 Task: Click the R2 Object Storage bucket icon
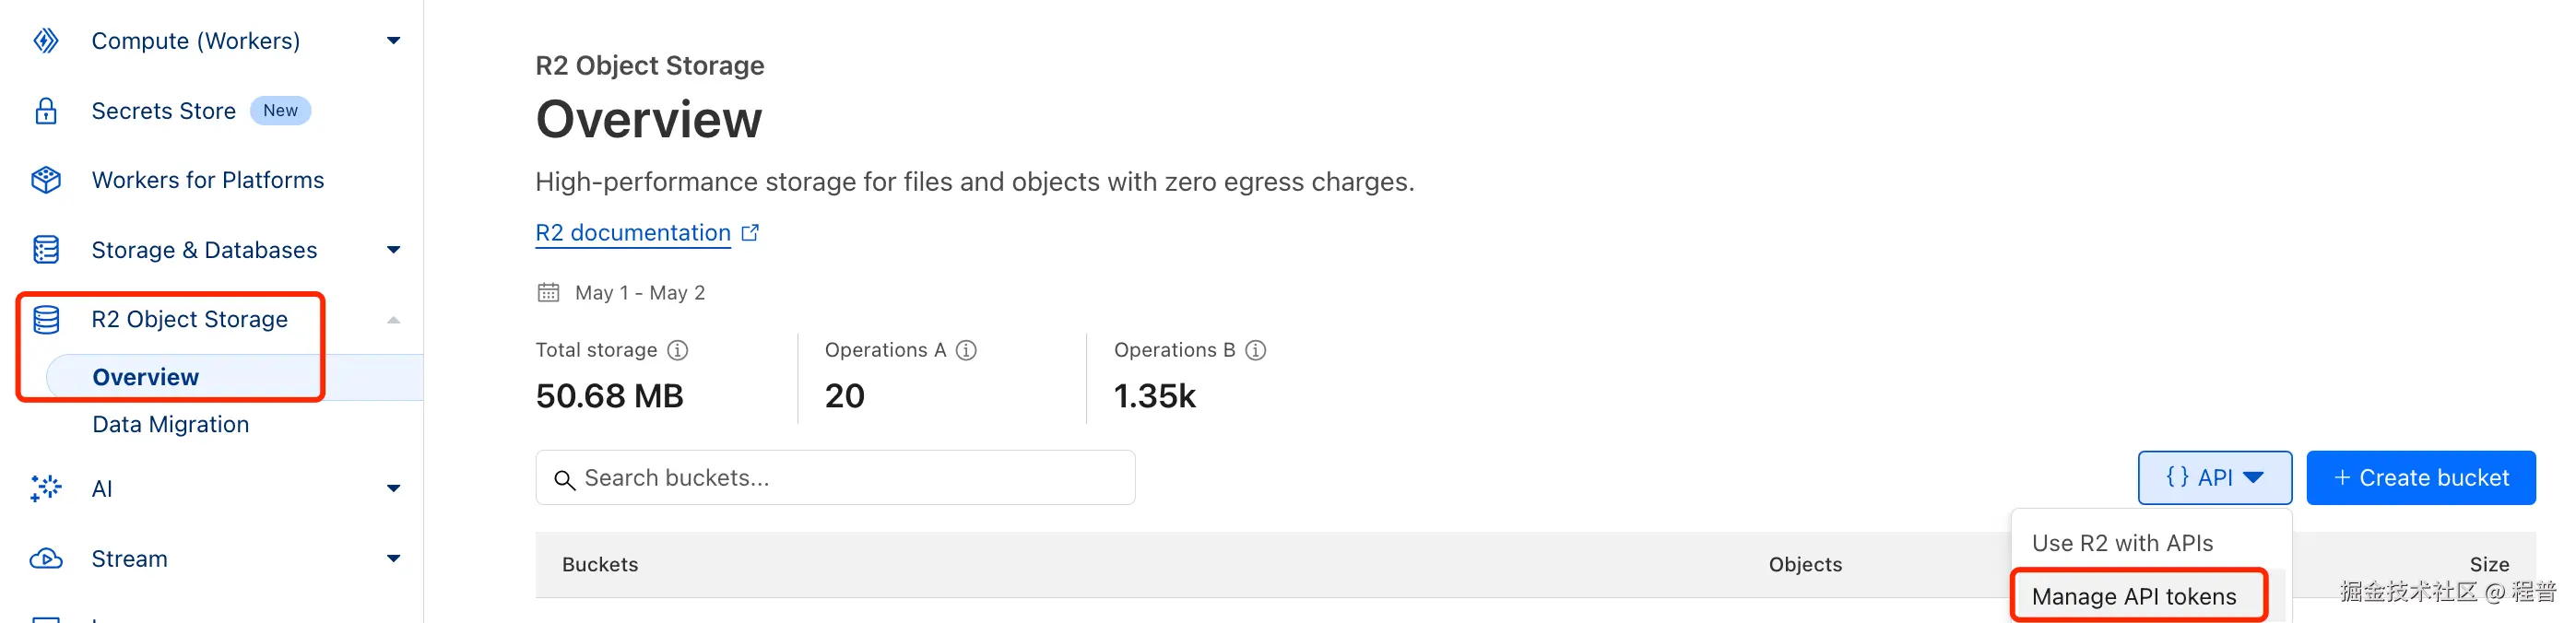46,320
